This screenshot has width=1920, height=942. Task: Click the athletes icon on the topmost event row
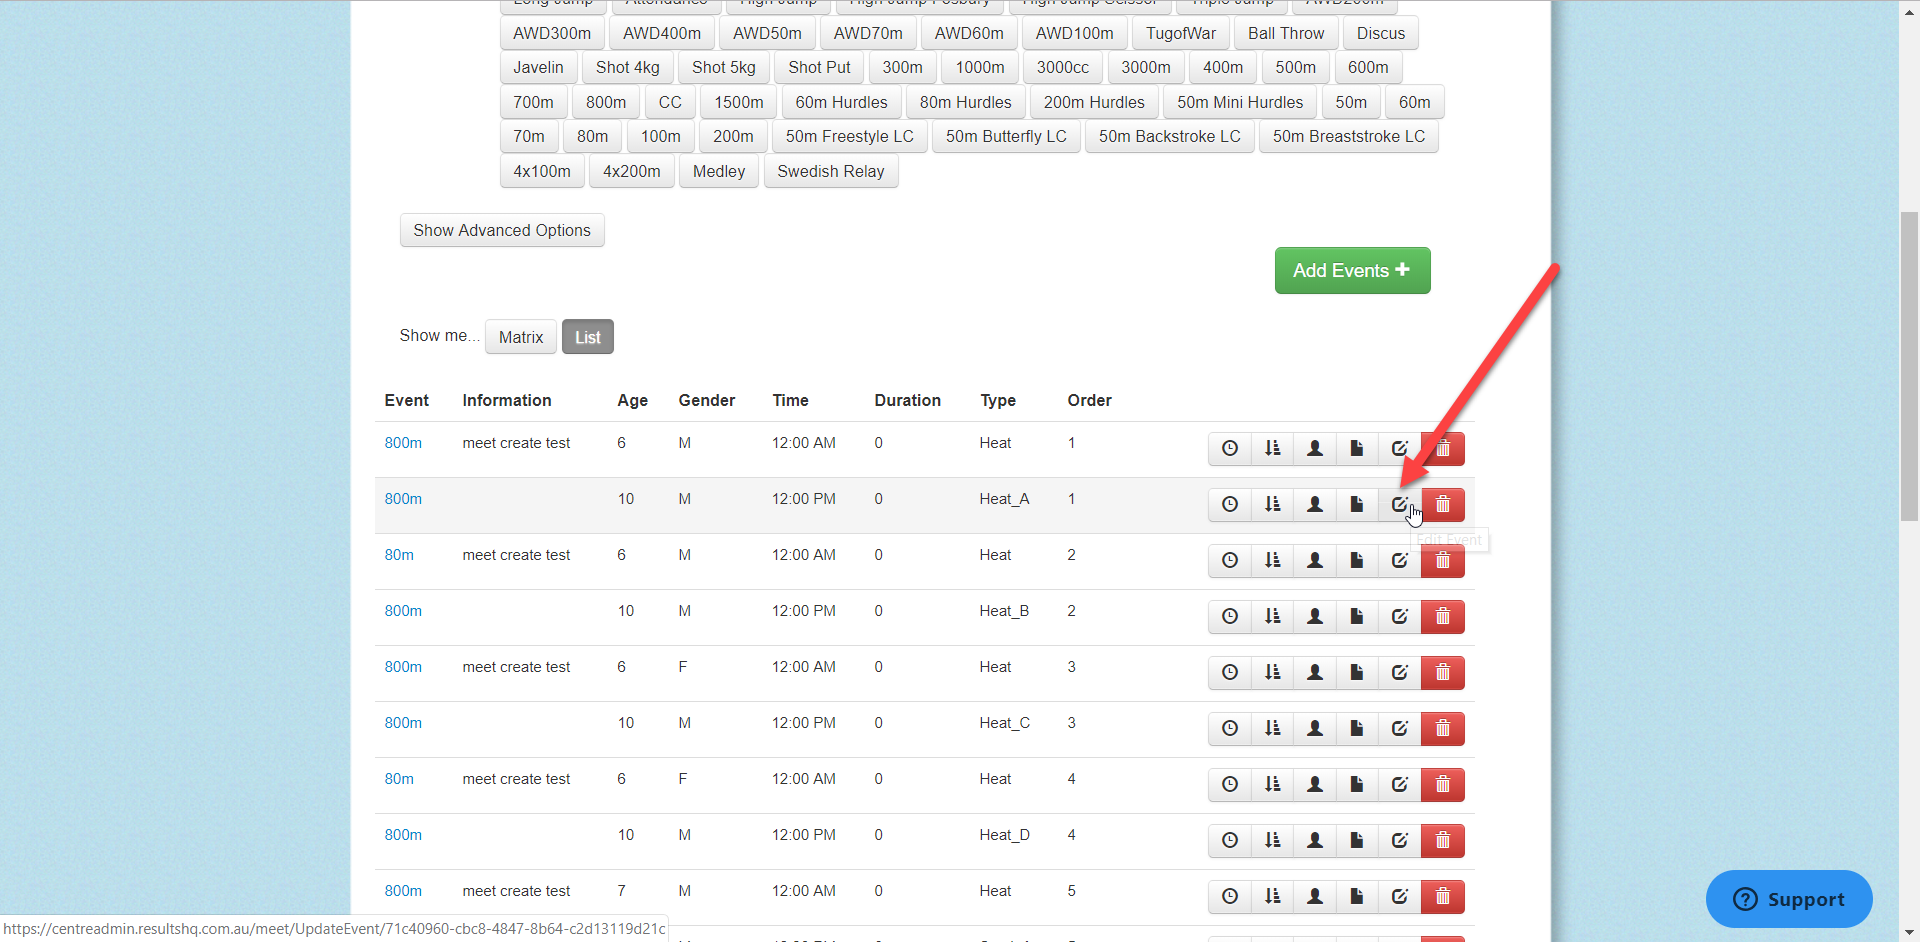(x=1315, y=449)
